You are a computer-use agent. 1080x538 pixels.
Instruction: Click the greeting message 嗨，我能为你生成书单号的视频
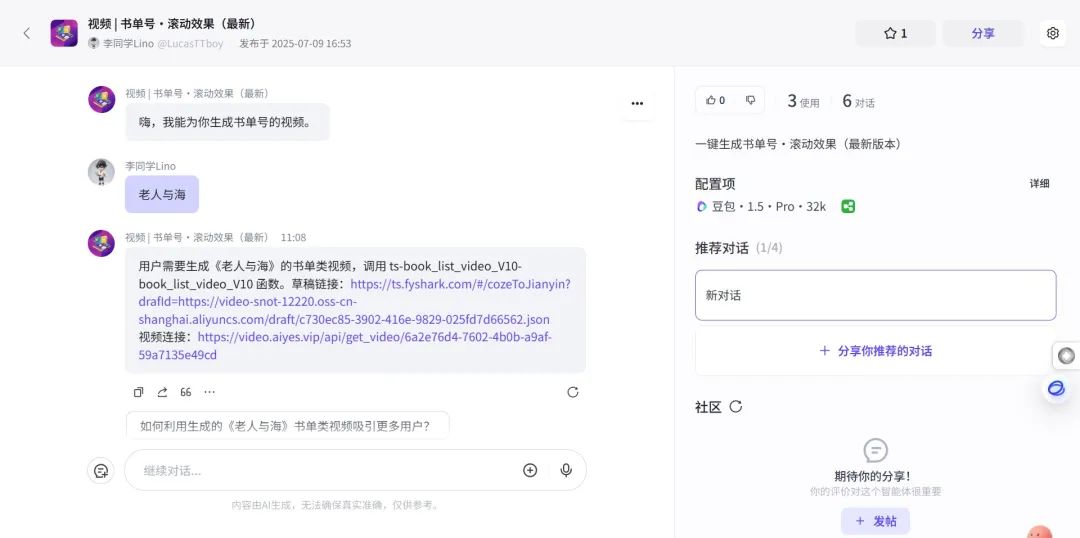tap(227, 122)
